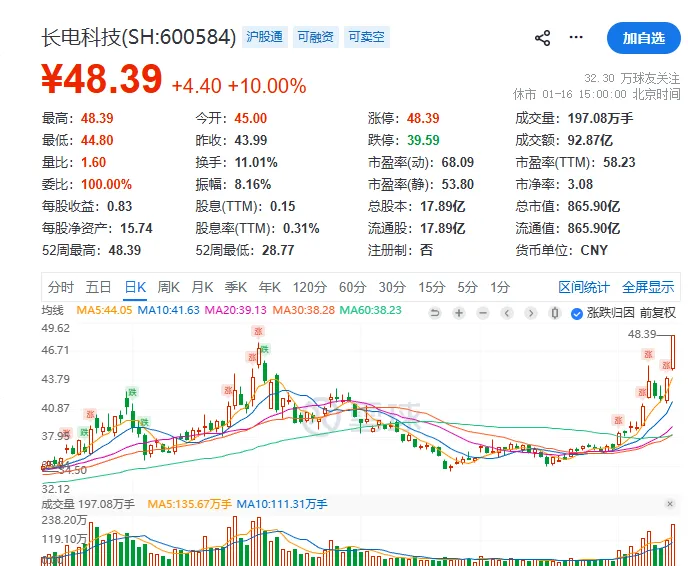Click the zoom in plus icon

[x=459, y=313]
